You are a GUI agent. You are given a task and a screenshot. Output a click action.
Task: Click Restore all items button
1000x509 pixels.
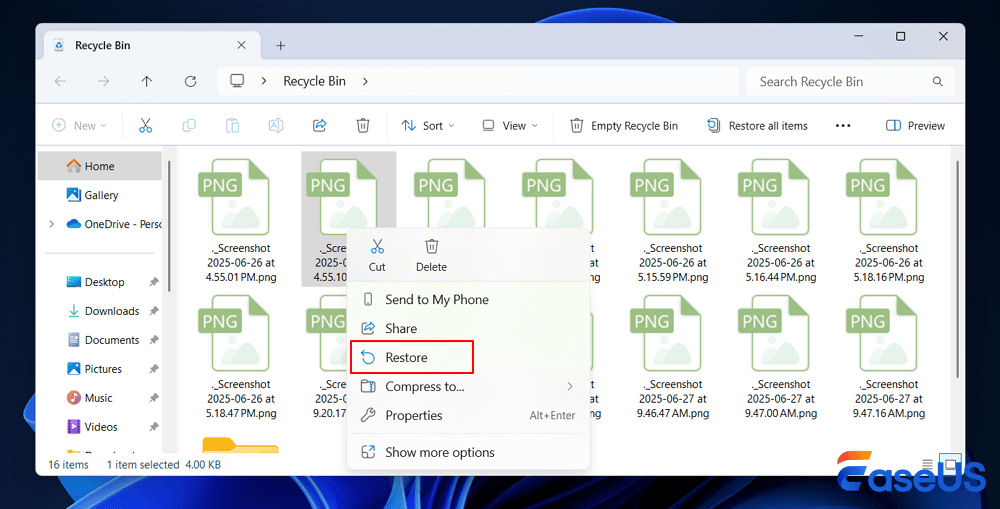758,126
